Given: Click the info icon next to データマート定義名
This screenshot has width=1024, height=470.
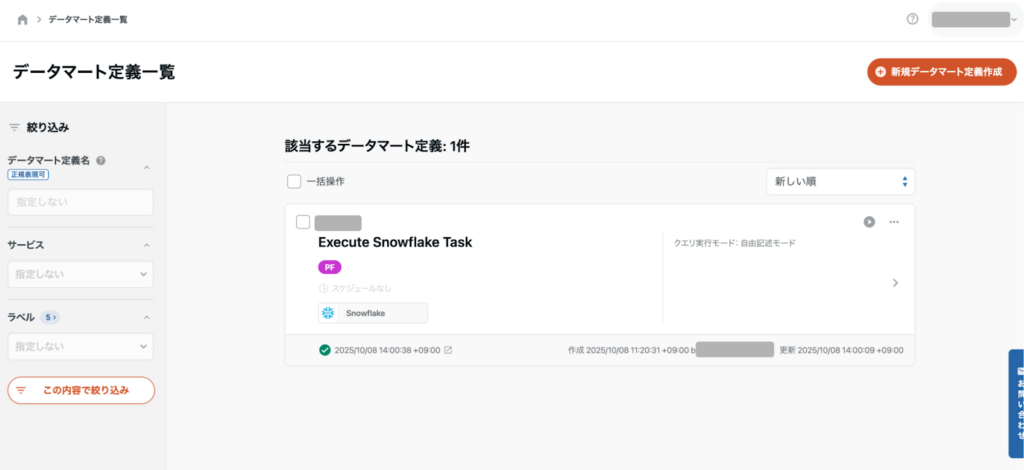Looking at the screenshot, I should click(101, 160).
